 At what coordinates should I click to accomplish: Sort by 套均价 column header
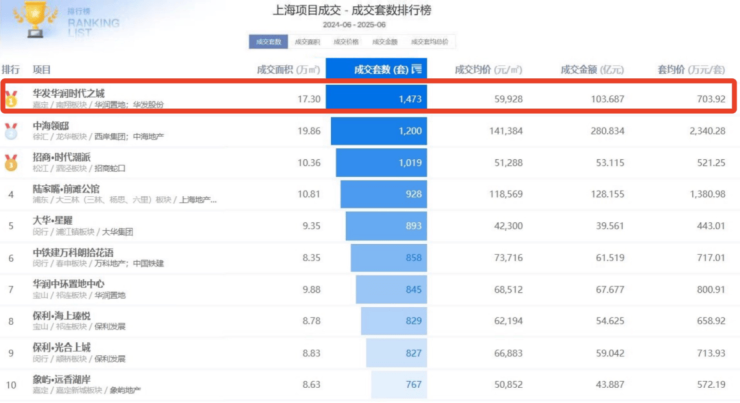(692, 70)
